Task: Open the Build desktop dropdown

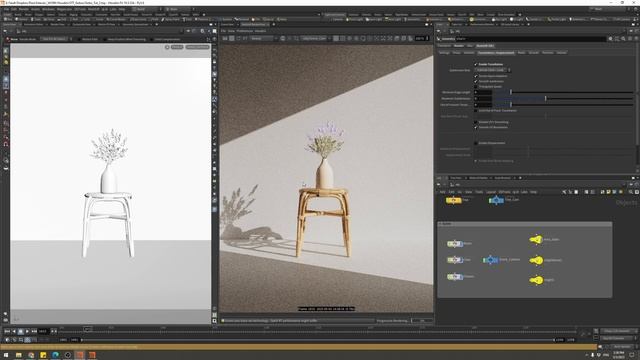Action: pos(146,9)
